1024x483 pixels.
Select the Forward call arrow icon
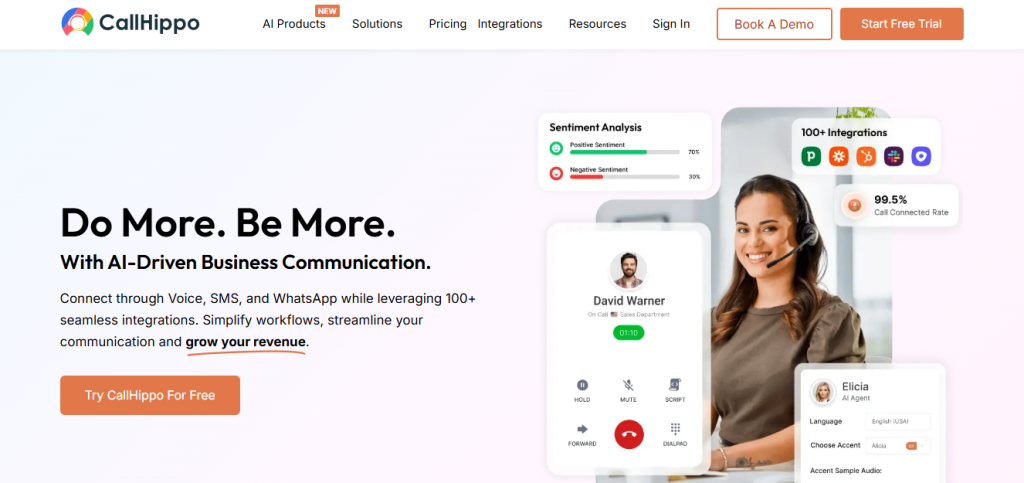coord(582,429)
